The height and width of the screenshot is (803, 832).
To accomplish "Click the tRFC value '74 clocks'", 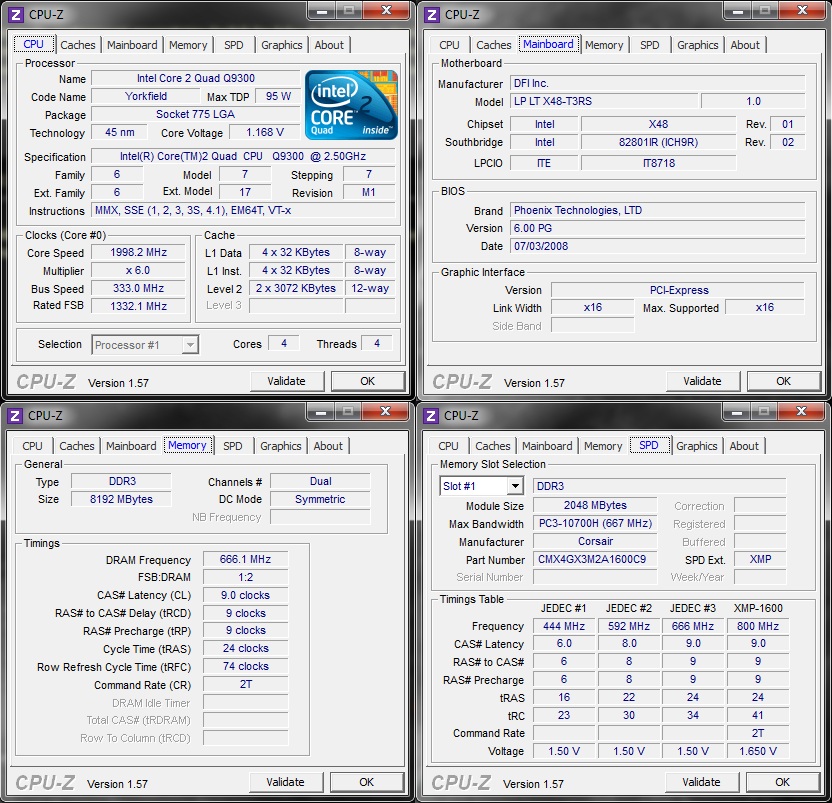I will [246, 666].
